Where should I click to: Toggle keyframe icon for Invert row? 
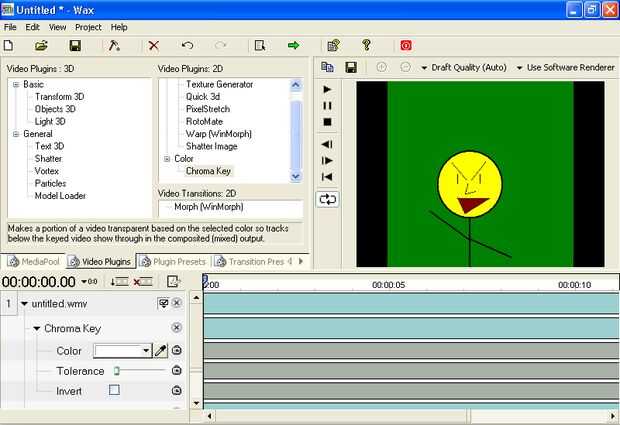[177, 391]
